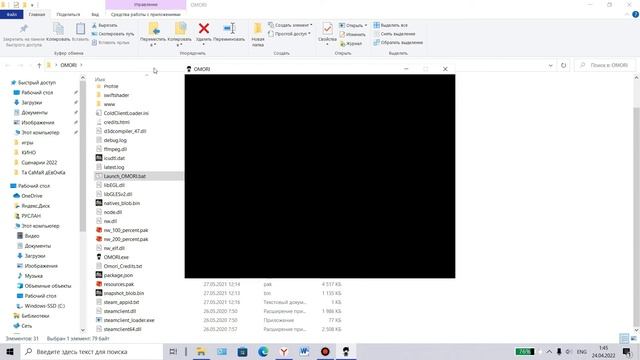The image size is (640, 360).
Task: Go up one folder with the up arrow
Action: point(39,65)
